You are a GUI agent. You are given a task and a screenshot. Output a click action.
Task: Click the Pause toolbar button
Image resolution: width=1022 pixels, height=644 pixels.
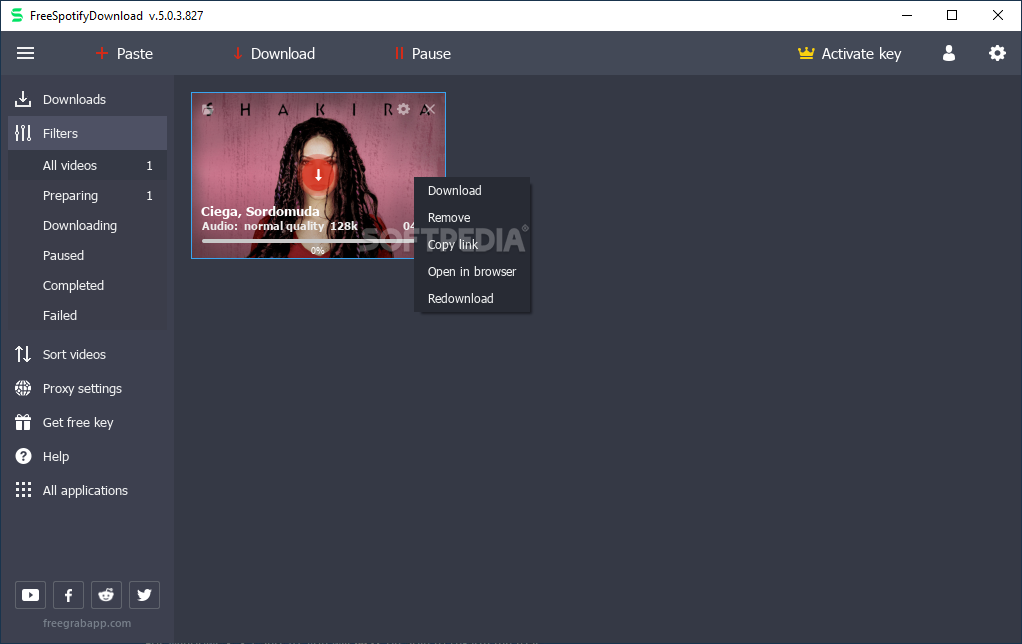(x=422, y=53)
